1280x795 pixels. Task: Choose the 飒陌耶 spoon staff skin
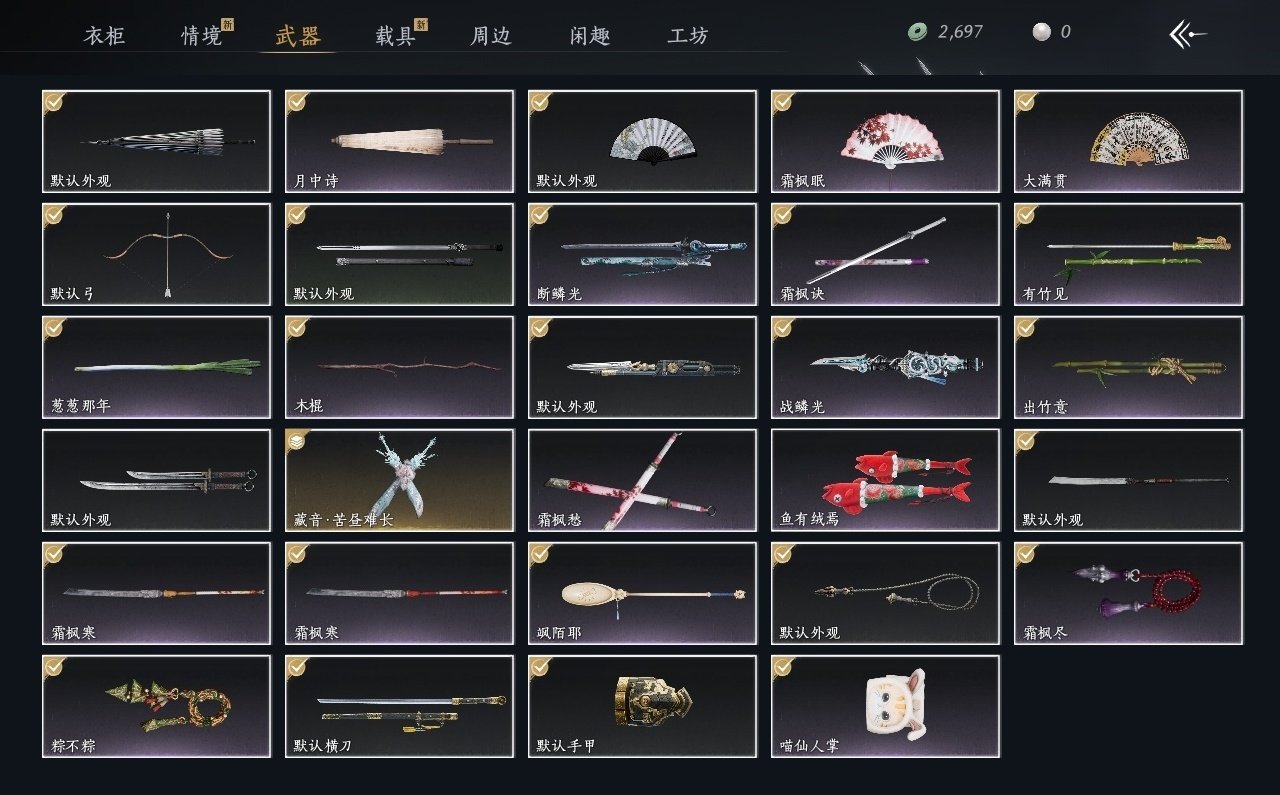click(642, 593)
